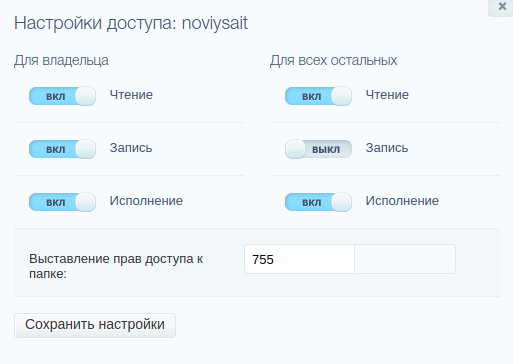
Task: Enable Запись switch for all others
Action: point(318,149)
